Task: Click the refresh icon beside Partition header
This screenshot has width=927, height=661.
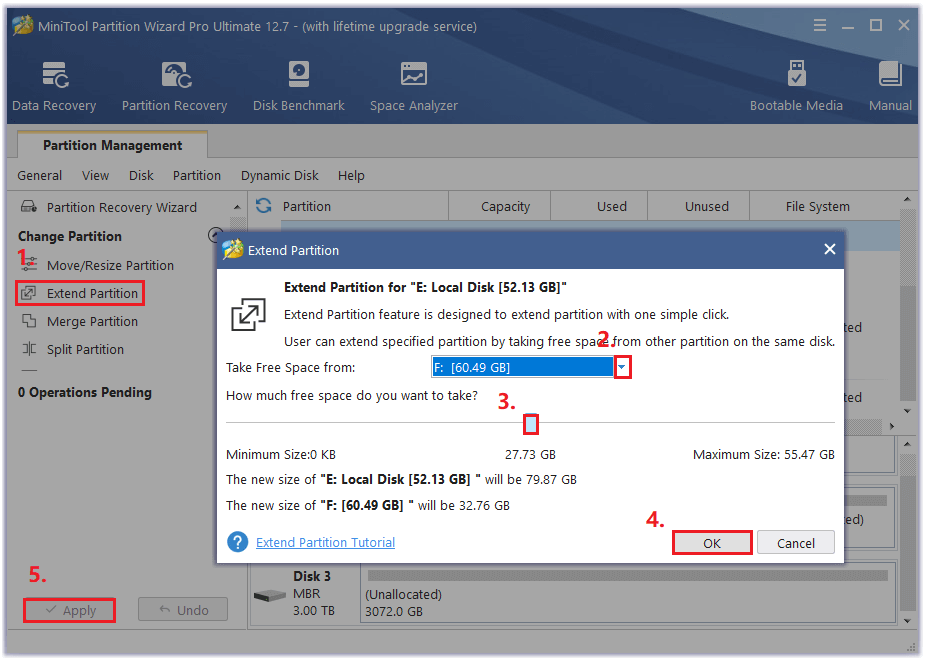Action: [x=264, y=206]
